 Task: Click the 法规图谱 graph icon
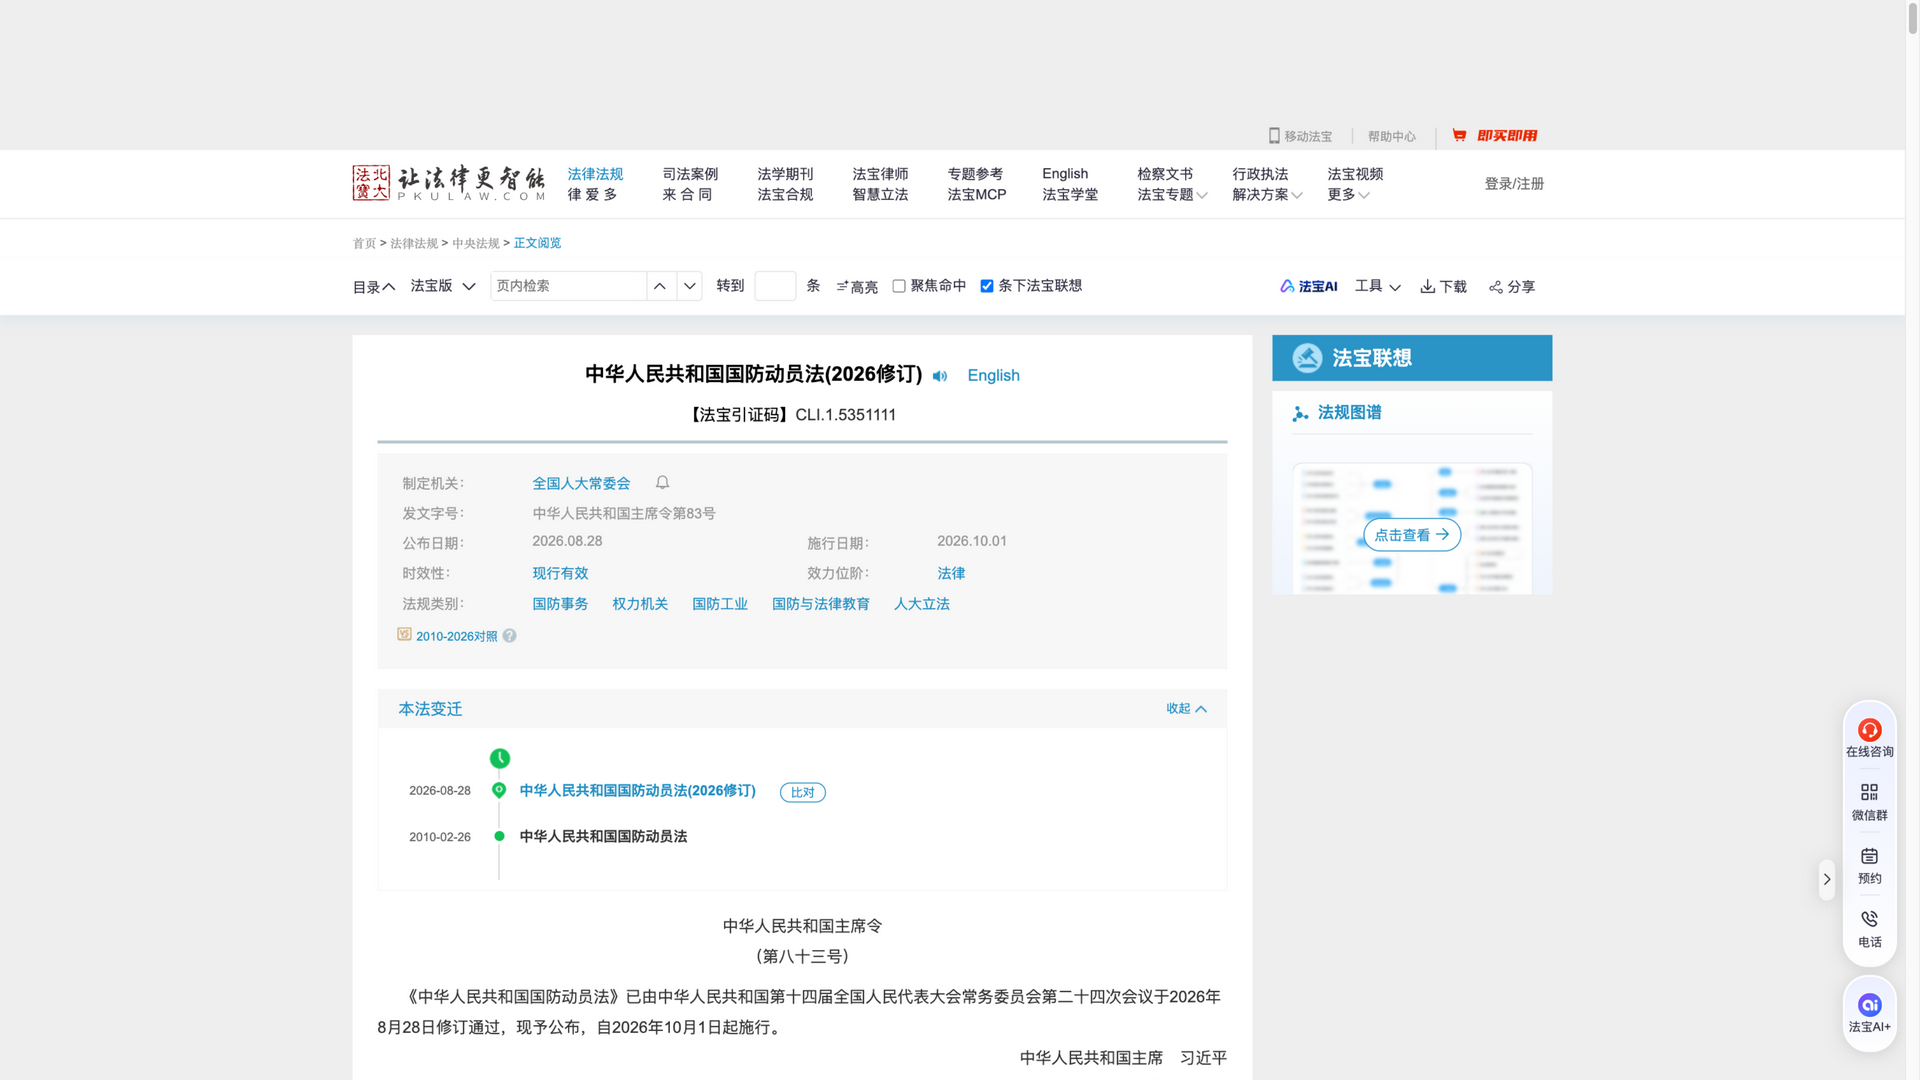[1300, 413]
